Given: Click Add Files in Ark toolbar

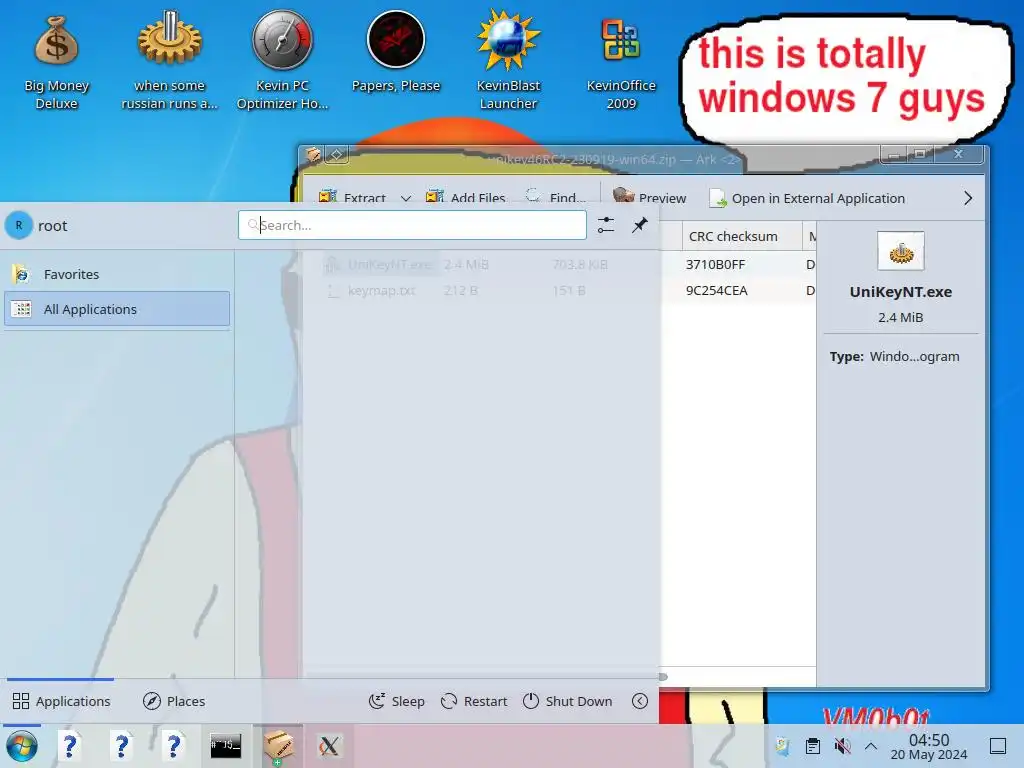Looking at the screenshot, I should [466, 197].
